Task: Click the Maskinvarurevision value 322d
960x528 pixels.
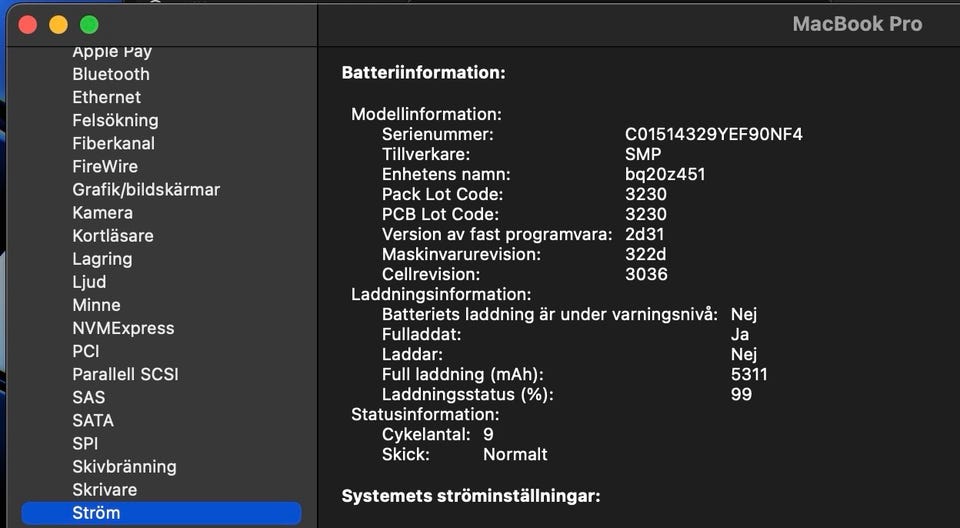Action: pyautogui.click(x=645, y=254)
